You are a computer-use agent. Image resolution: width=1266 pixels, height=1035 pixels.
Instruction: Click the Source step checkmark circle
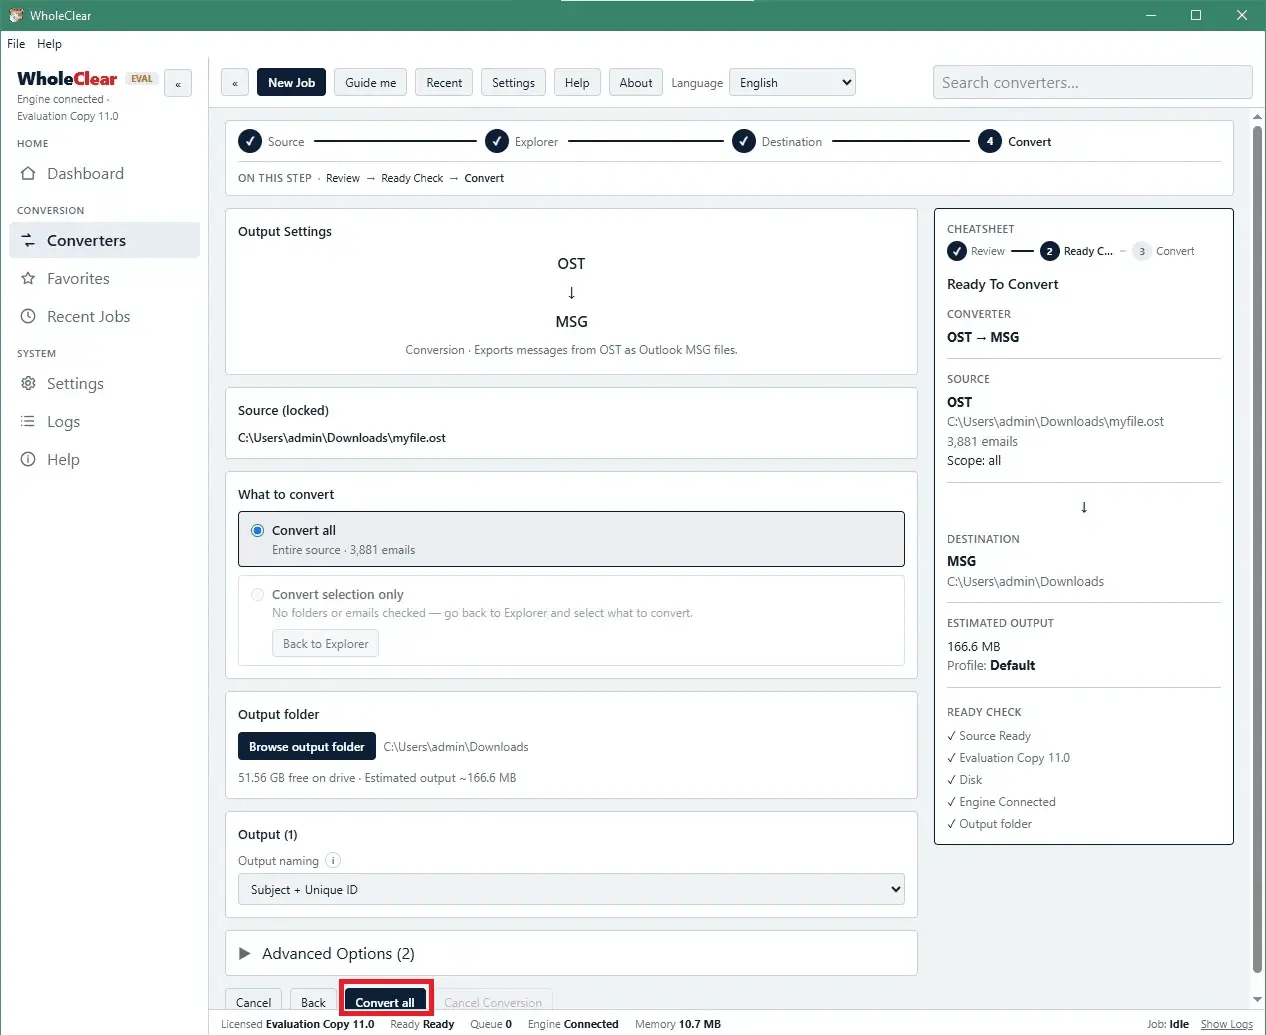click(x=250, y=142)
